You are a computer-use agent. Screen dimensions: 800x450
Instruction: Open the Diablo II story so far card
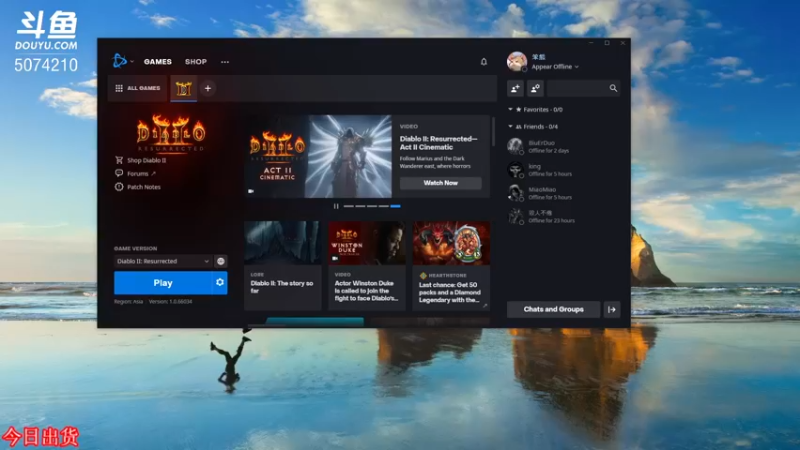pyautogui.click(x=283, y=265)
